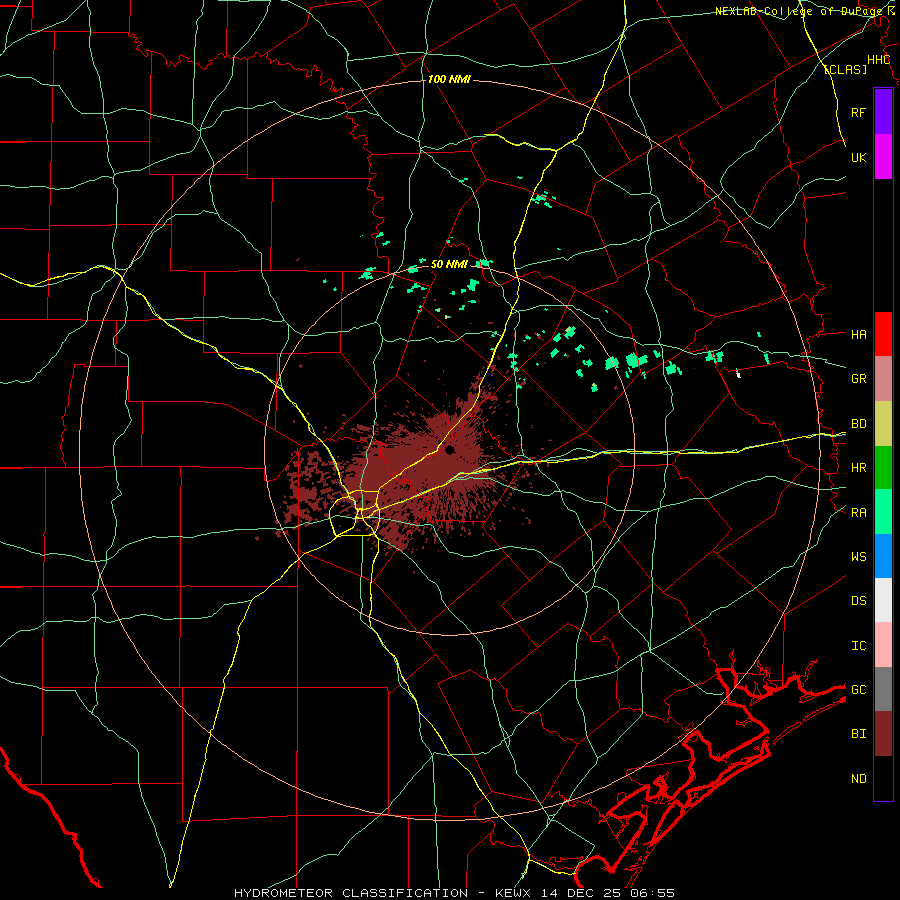Click the brown BI legend color swatch
Viewport: 900px width, 900px height.
pos(883,734)
